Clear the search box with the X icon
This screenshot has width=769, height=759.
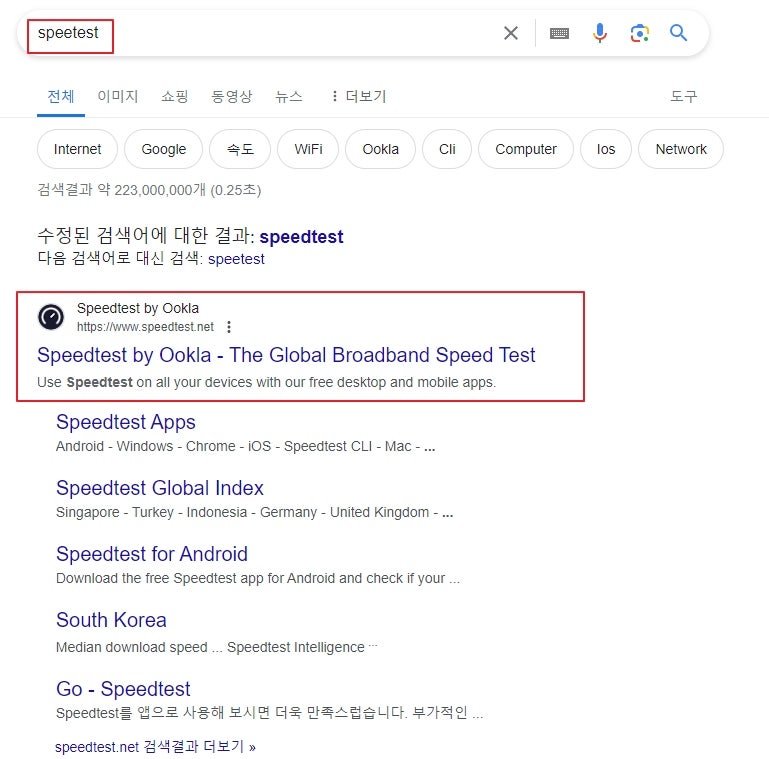511,33
